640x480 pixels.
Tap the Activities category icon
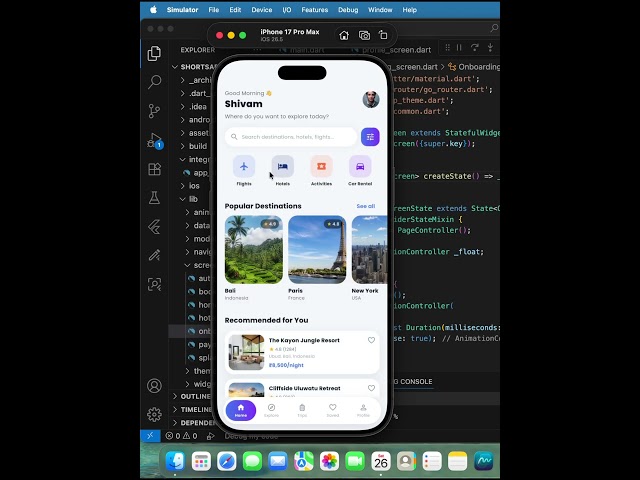321,167
